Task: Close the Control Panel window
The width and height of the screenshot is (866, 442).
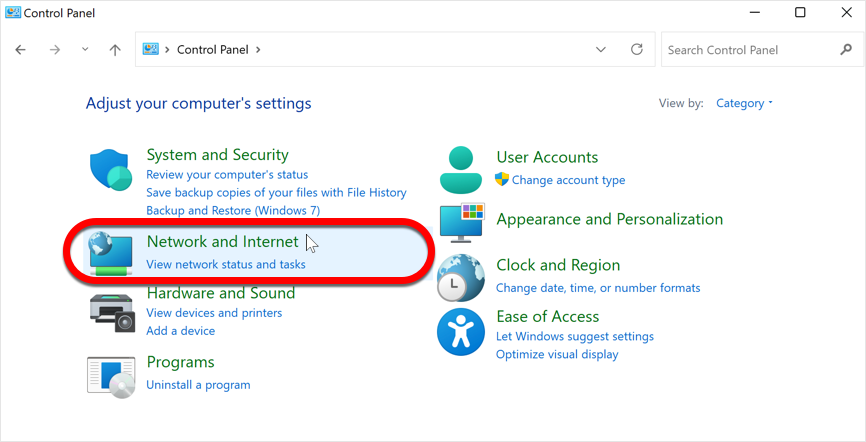Action: 846,12
